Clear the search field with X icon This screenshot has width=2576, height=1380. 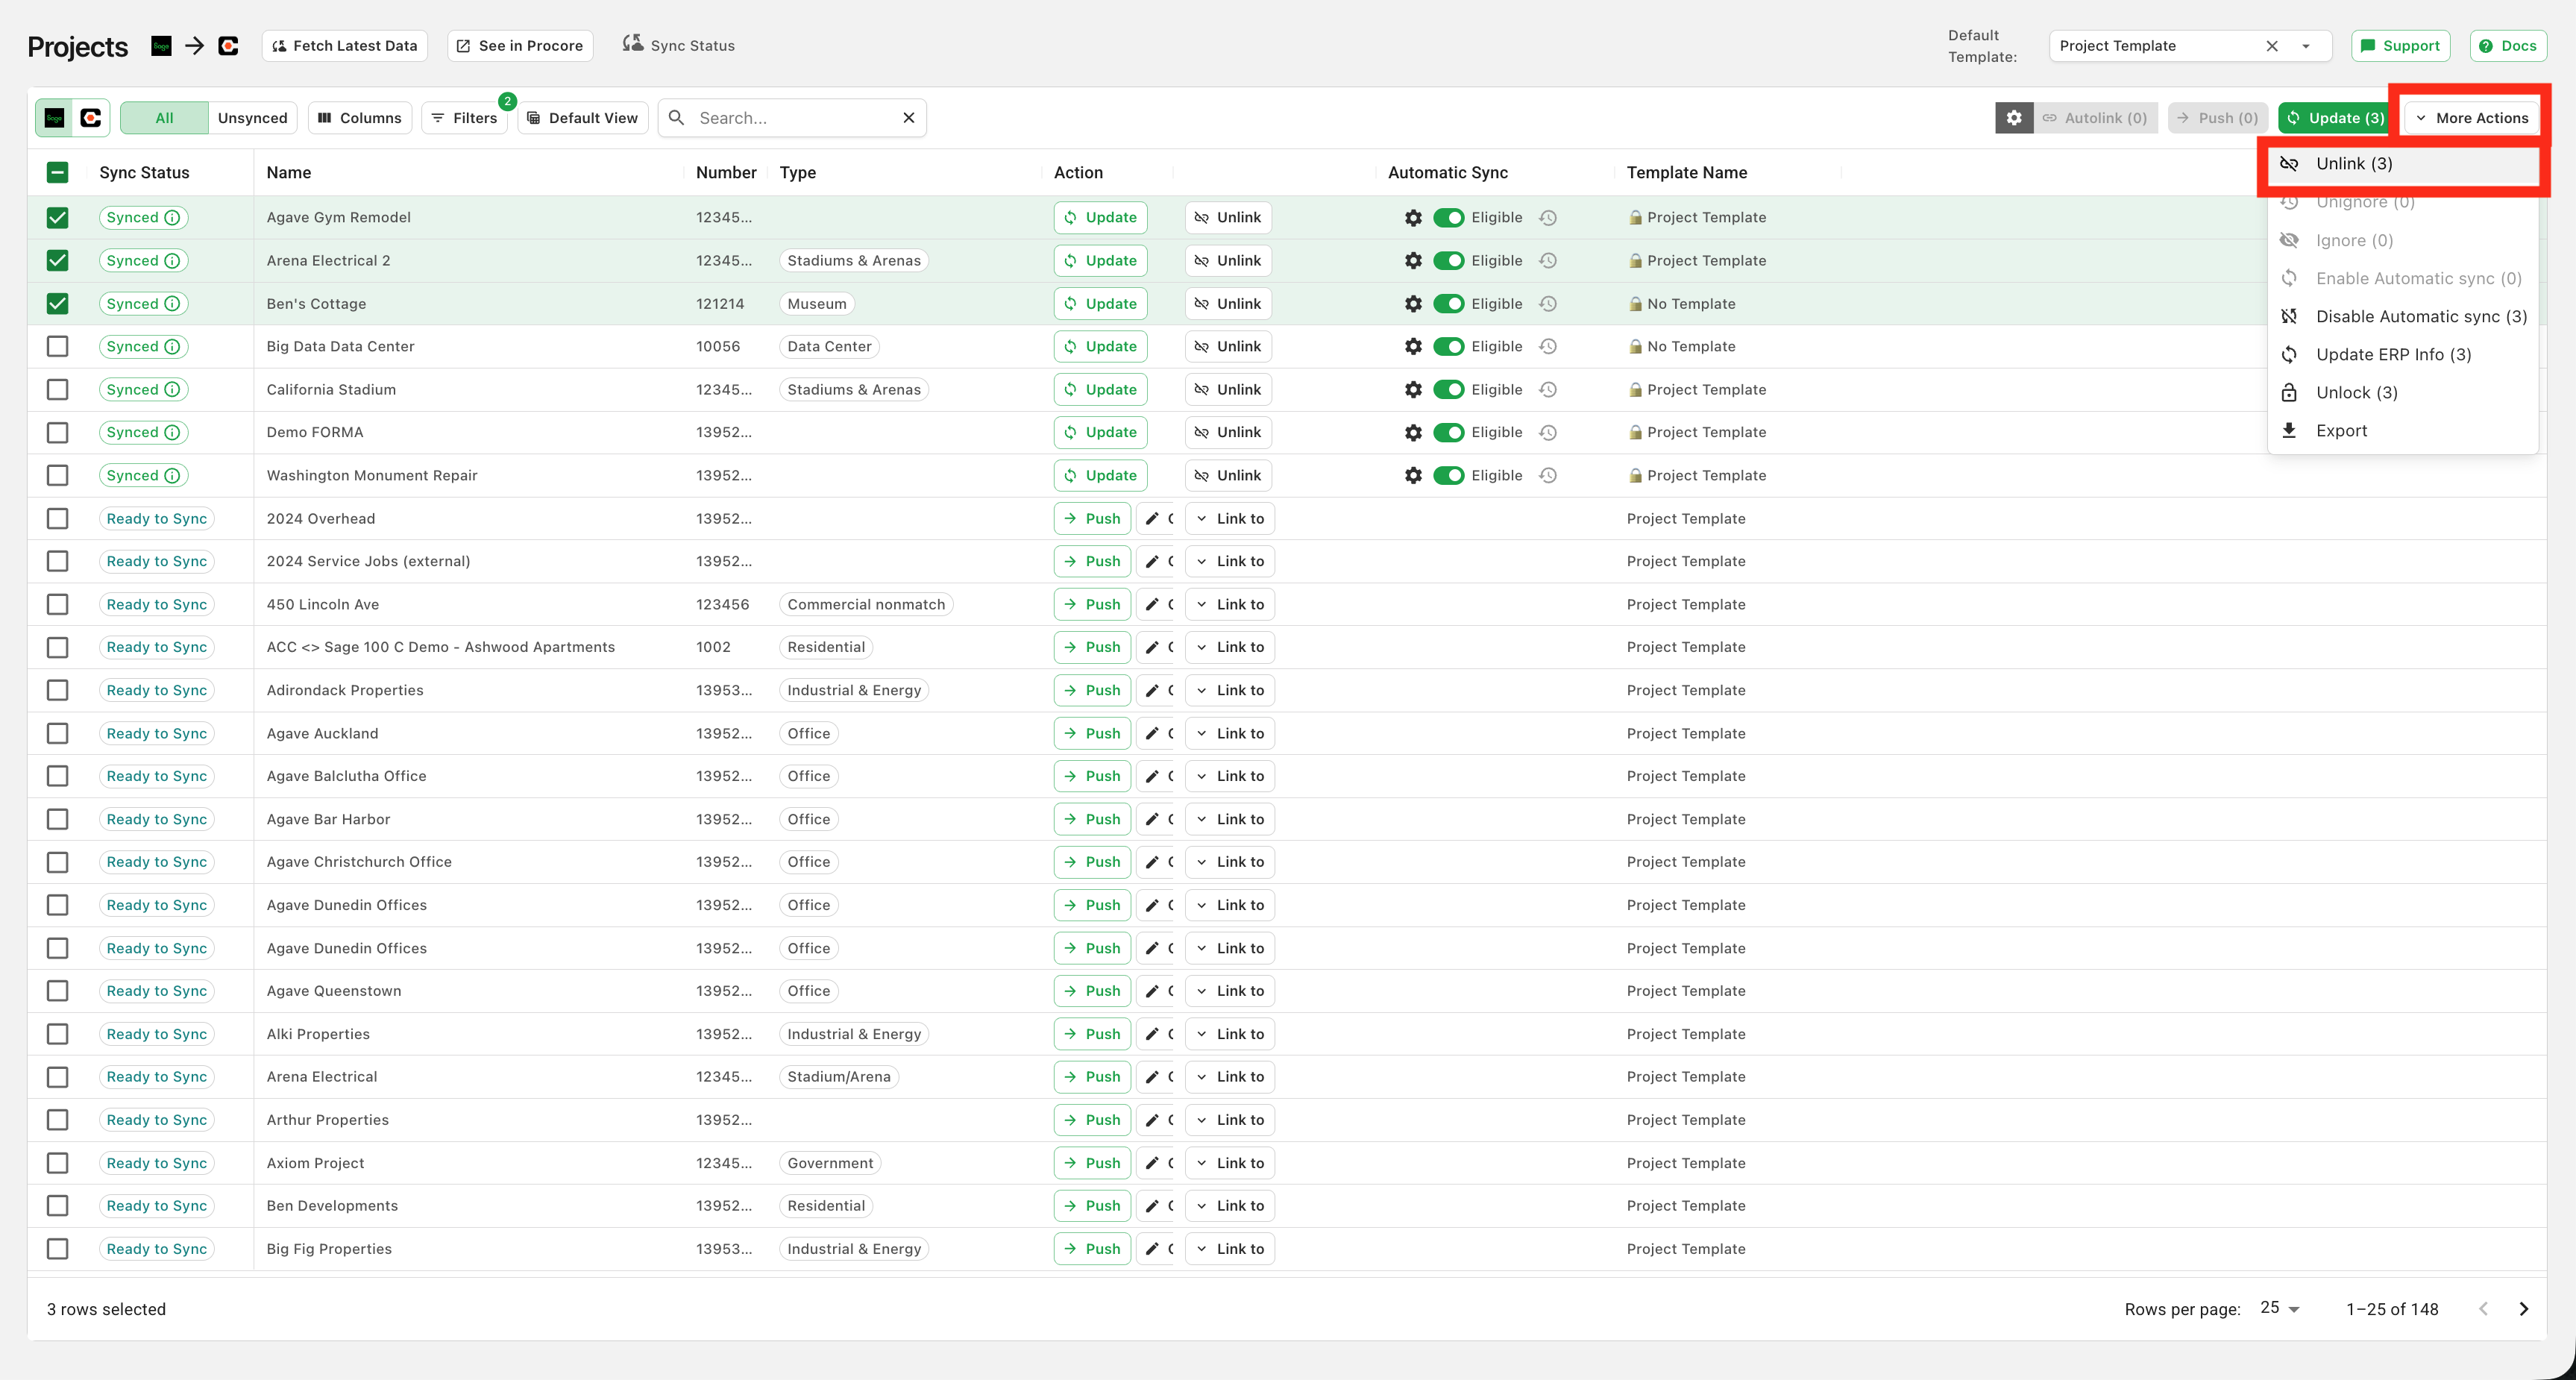[909, 118]
